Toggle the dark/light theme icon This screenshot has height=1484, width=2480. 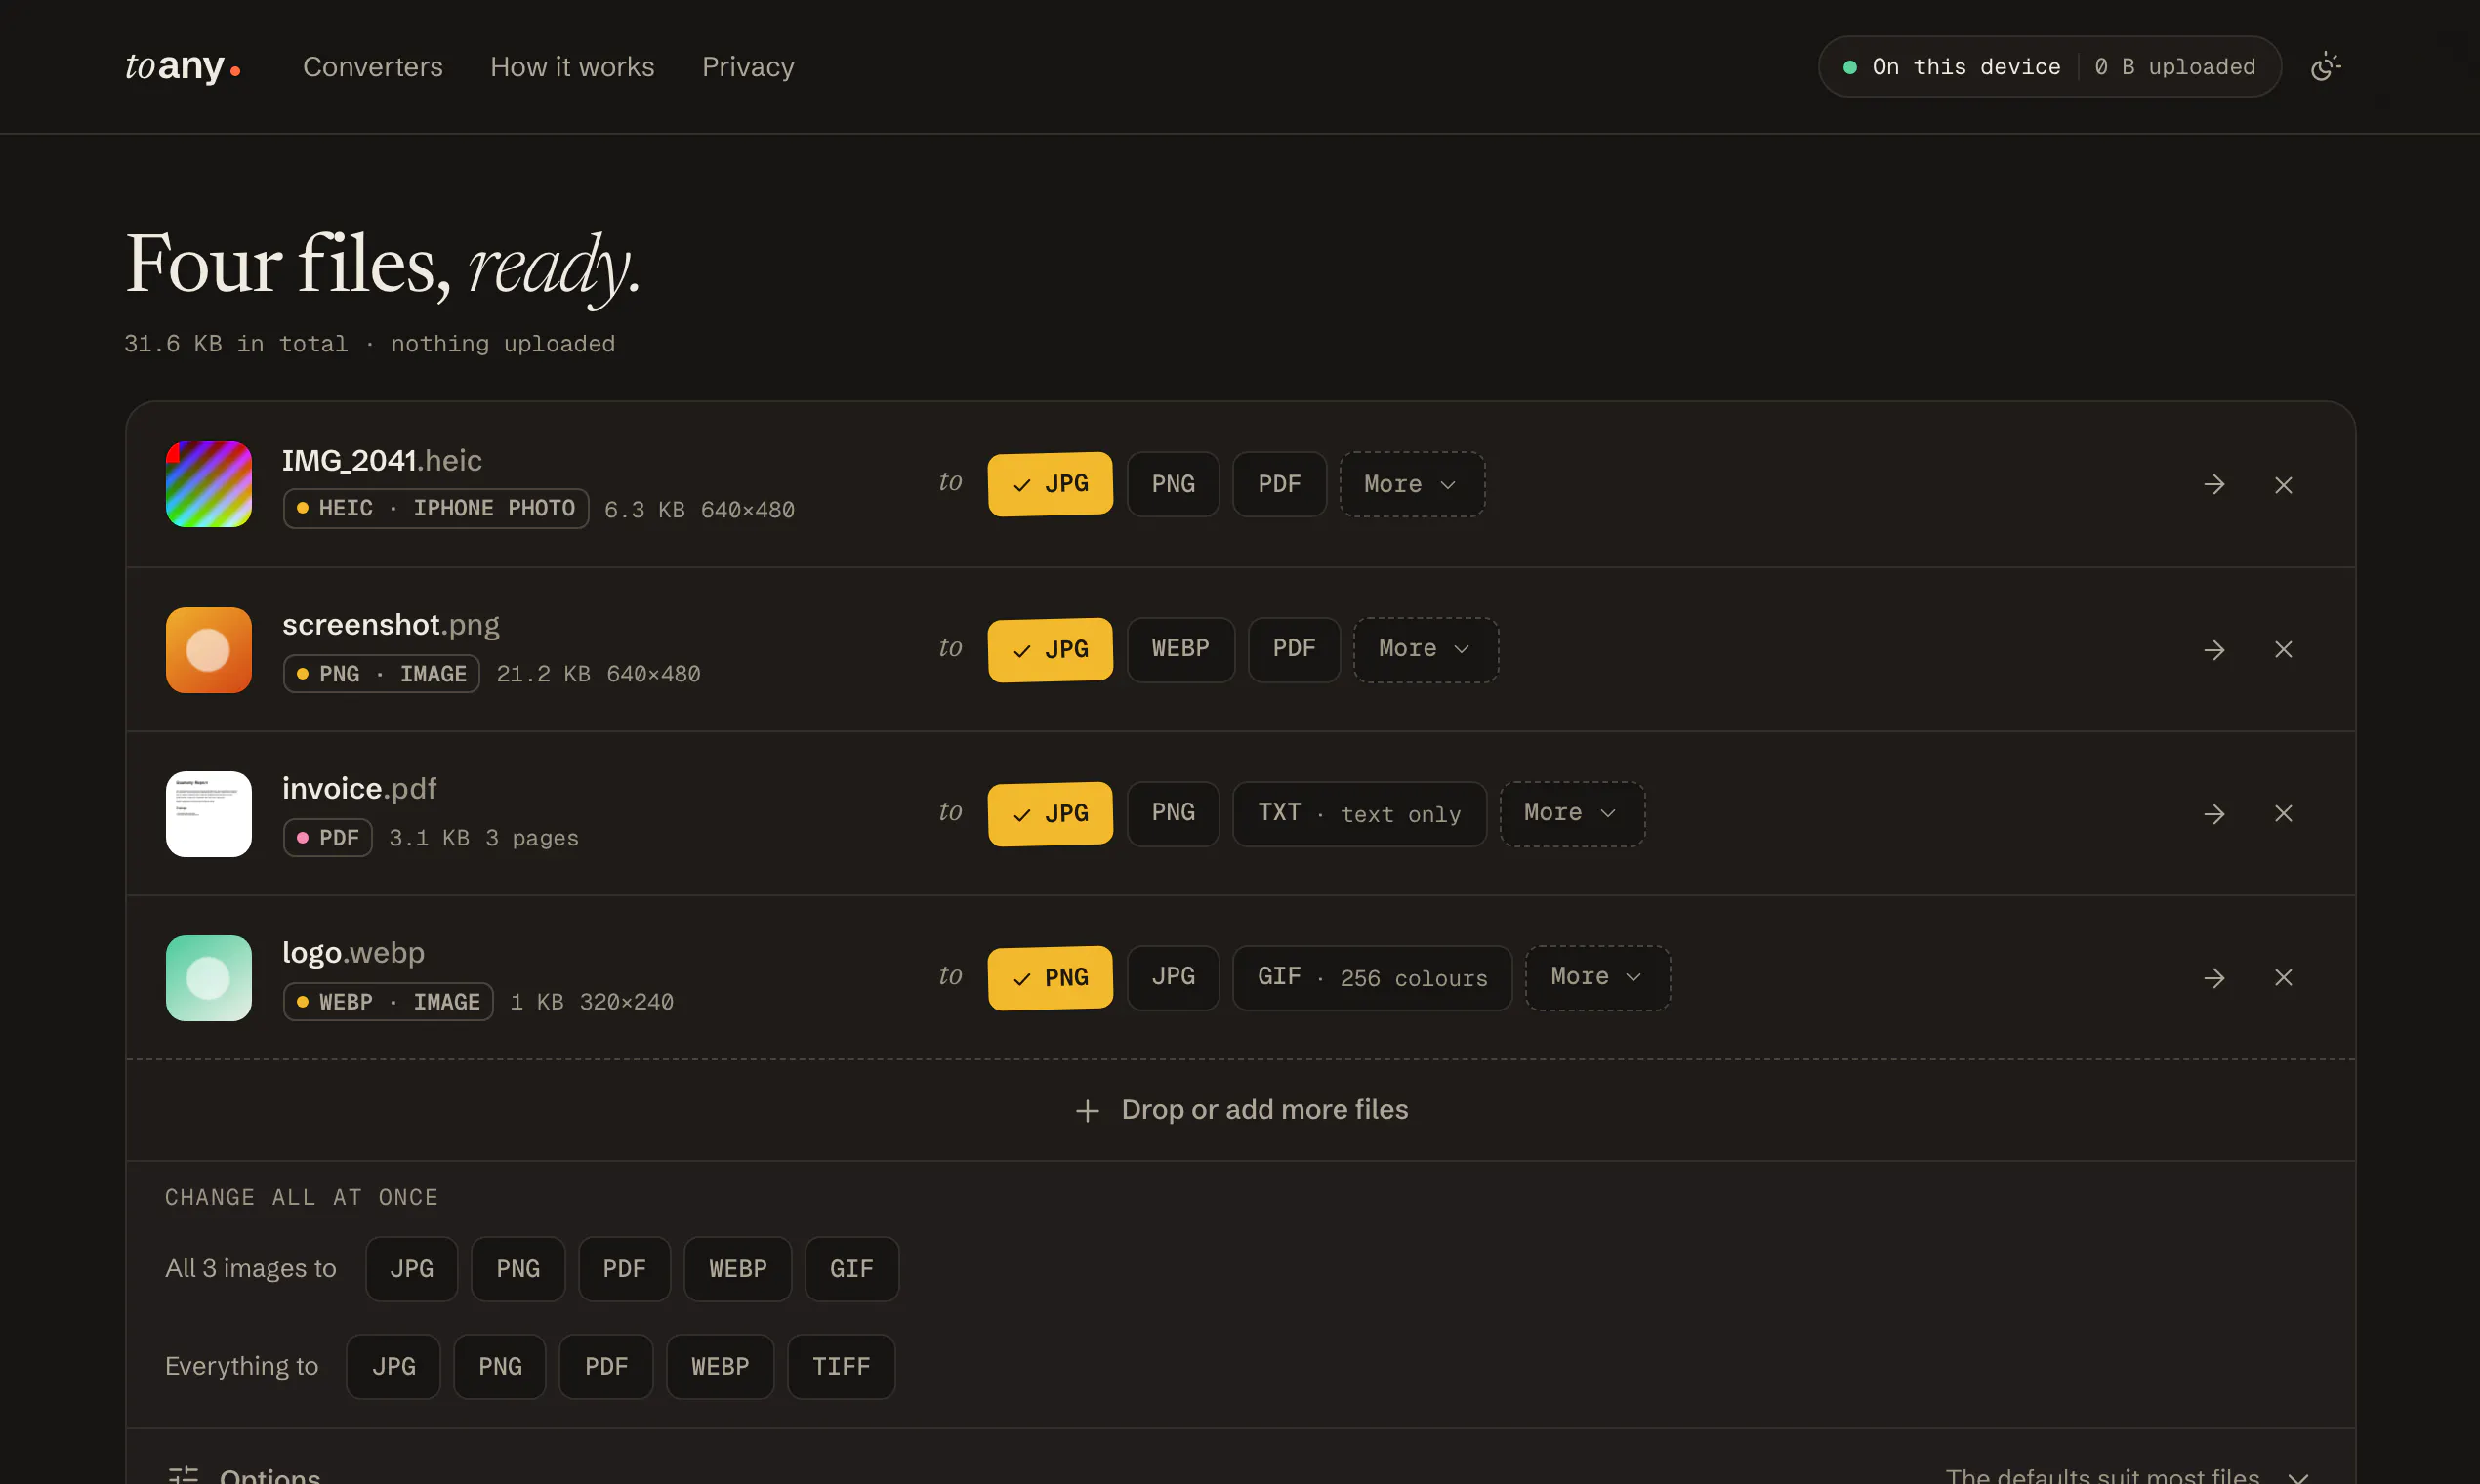(x=2325, y=67)
